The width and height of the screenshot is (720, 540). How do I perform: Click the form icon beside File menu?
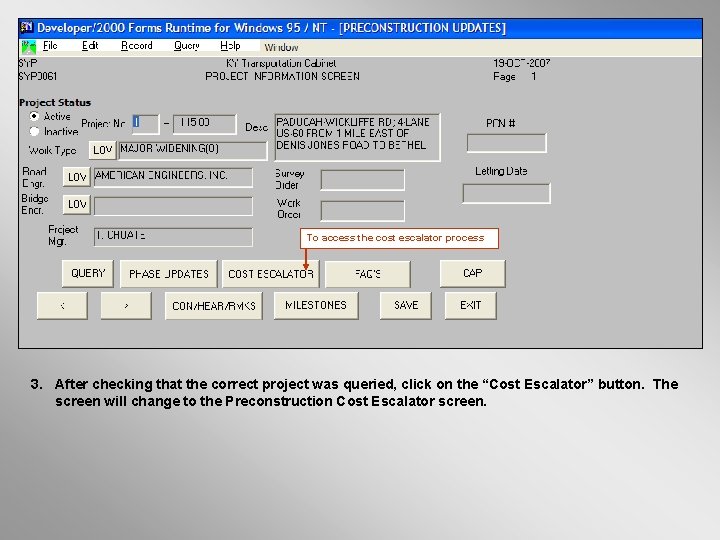click(28, 47)
